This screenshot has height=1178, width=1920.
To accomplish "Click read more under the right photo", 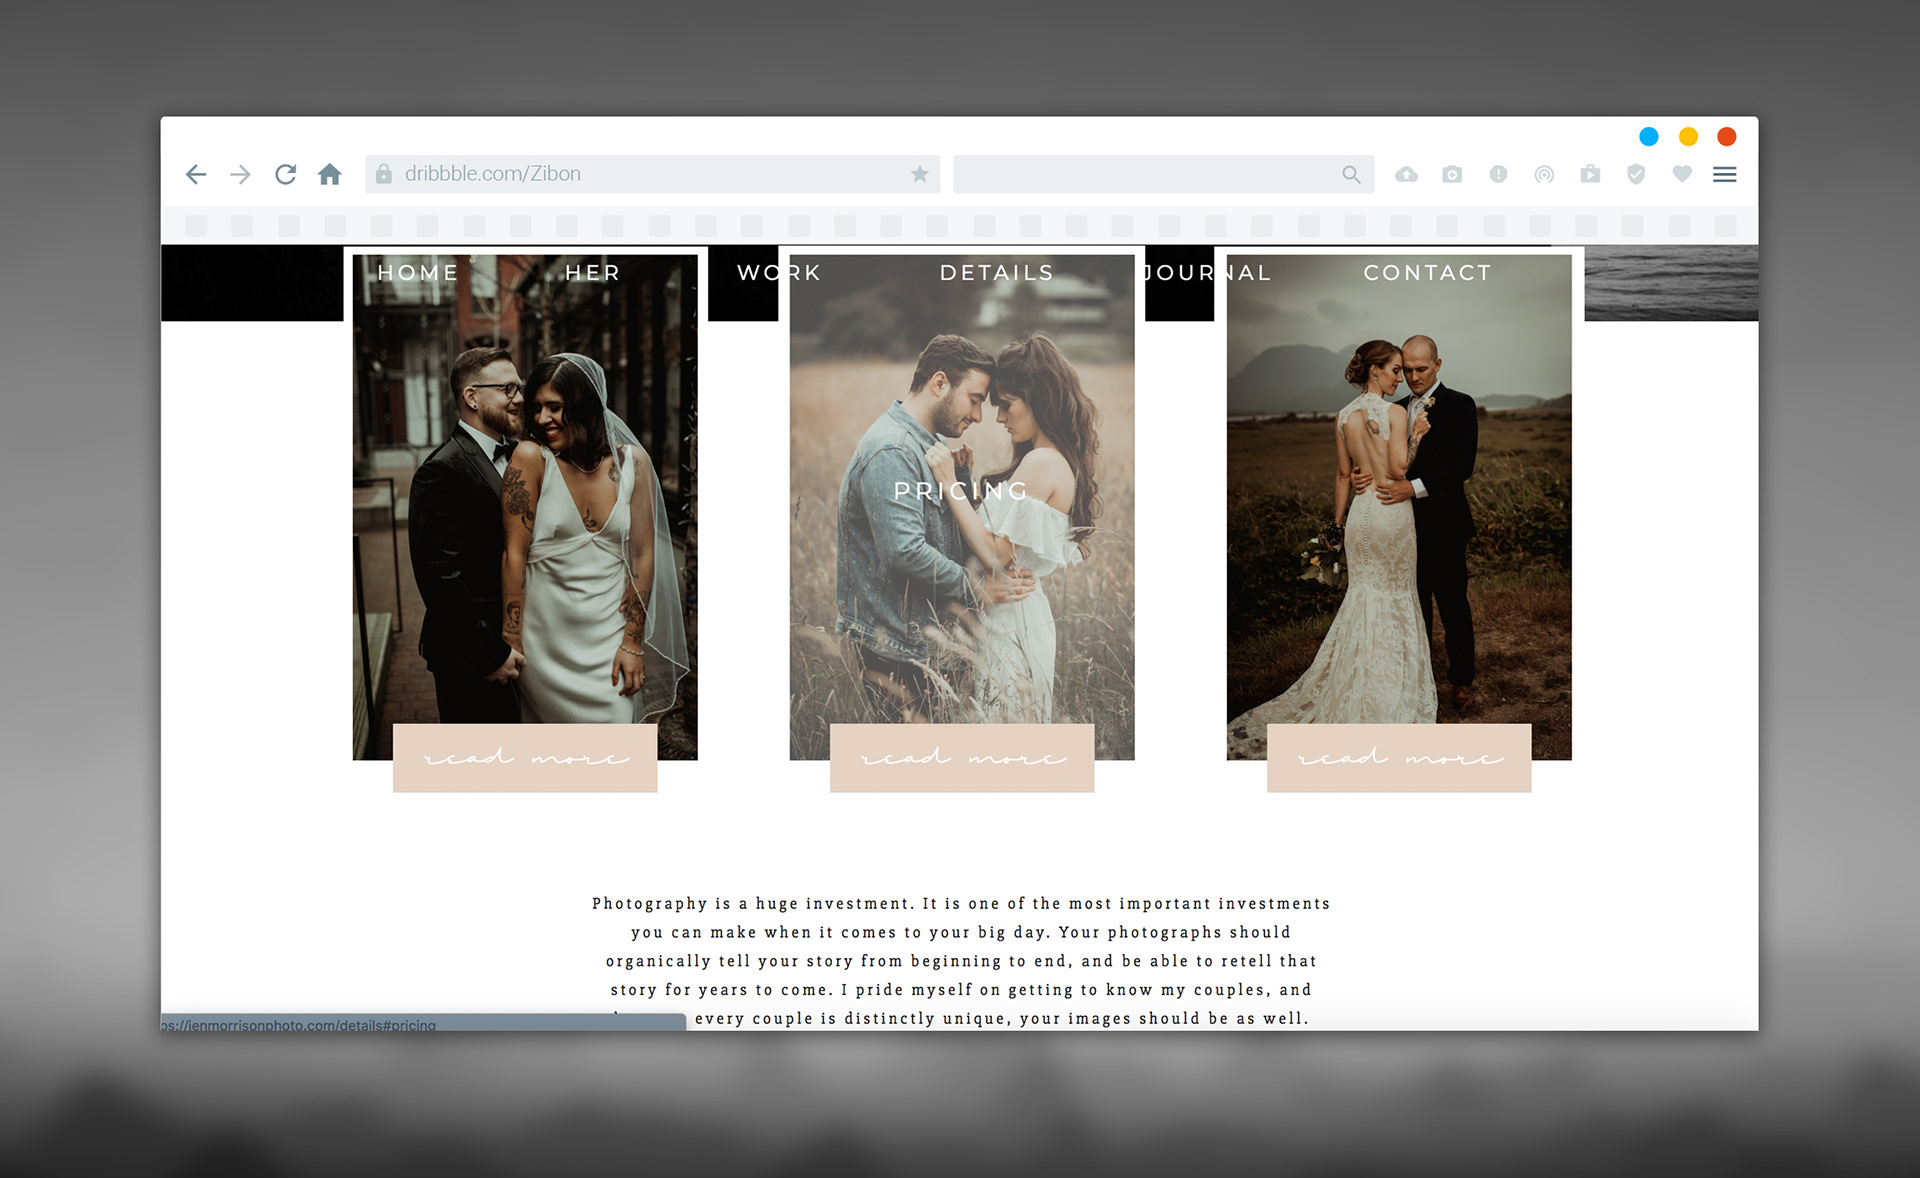I will [1399, 758].
